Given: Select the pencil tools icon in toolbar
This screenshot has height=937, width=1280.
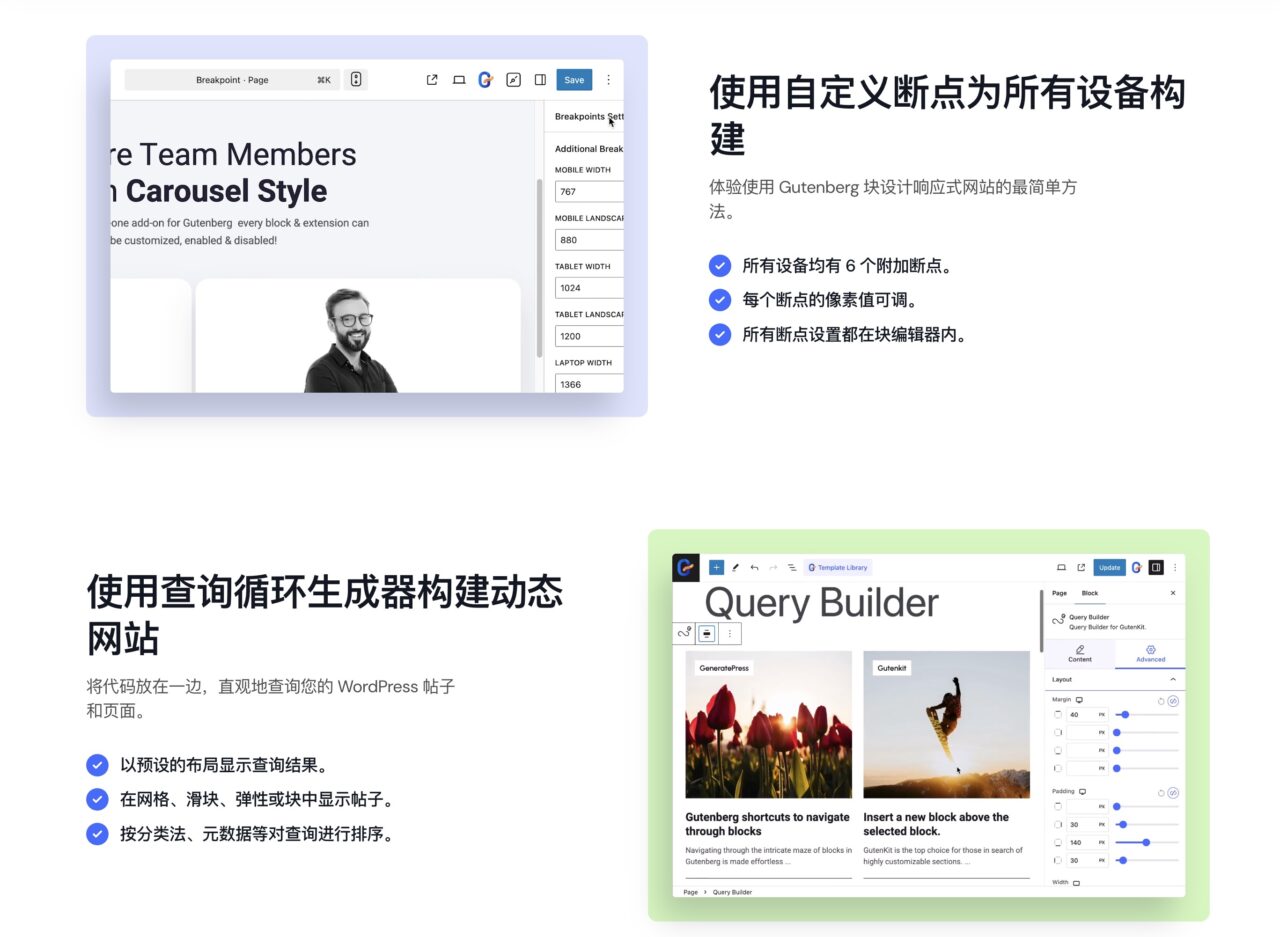Looking at the screenshot, I should (x=735, y=567).
